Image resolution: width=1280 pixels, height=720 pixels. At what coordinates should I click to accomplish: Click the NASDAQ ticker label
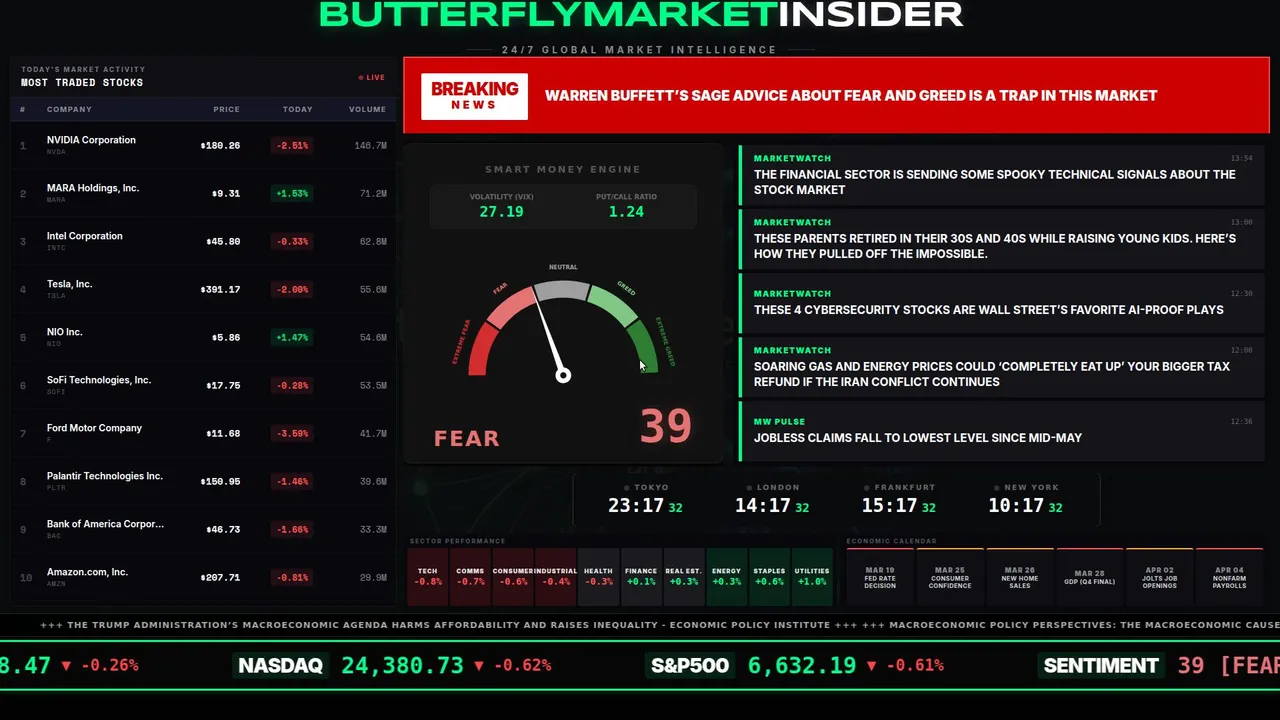pyautogui.click(x=281, y=666)
